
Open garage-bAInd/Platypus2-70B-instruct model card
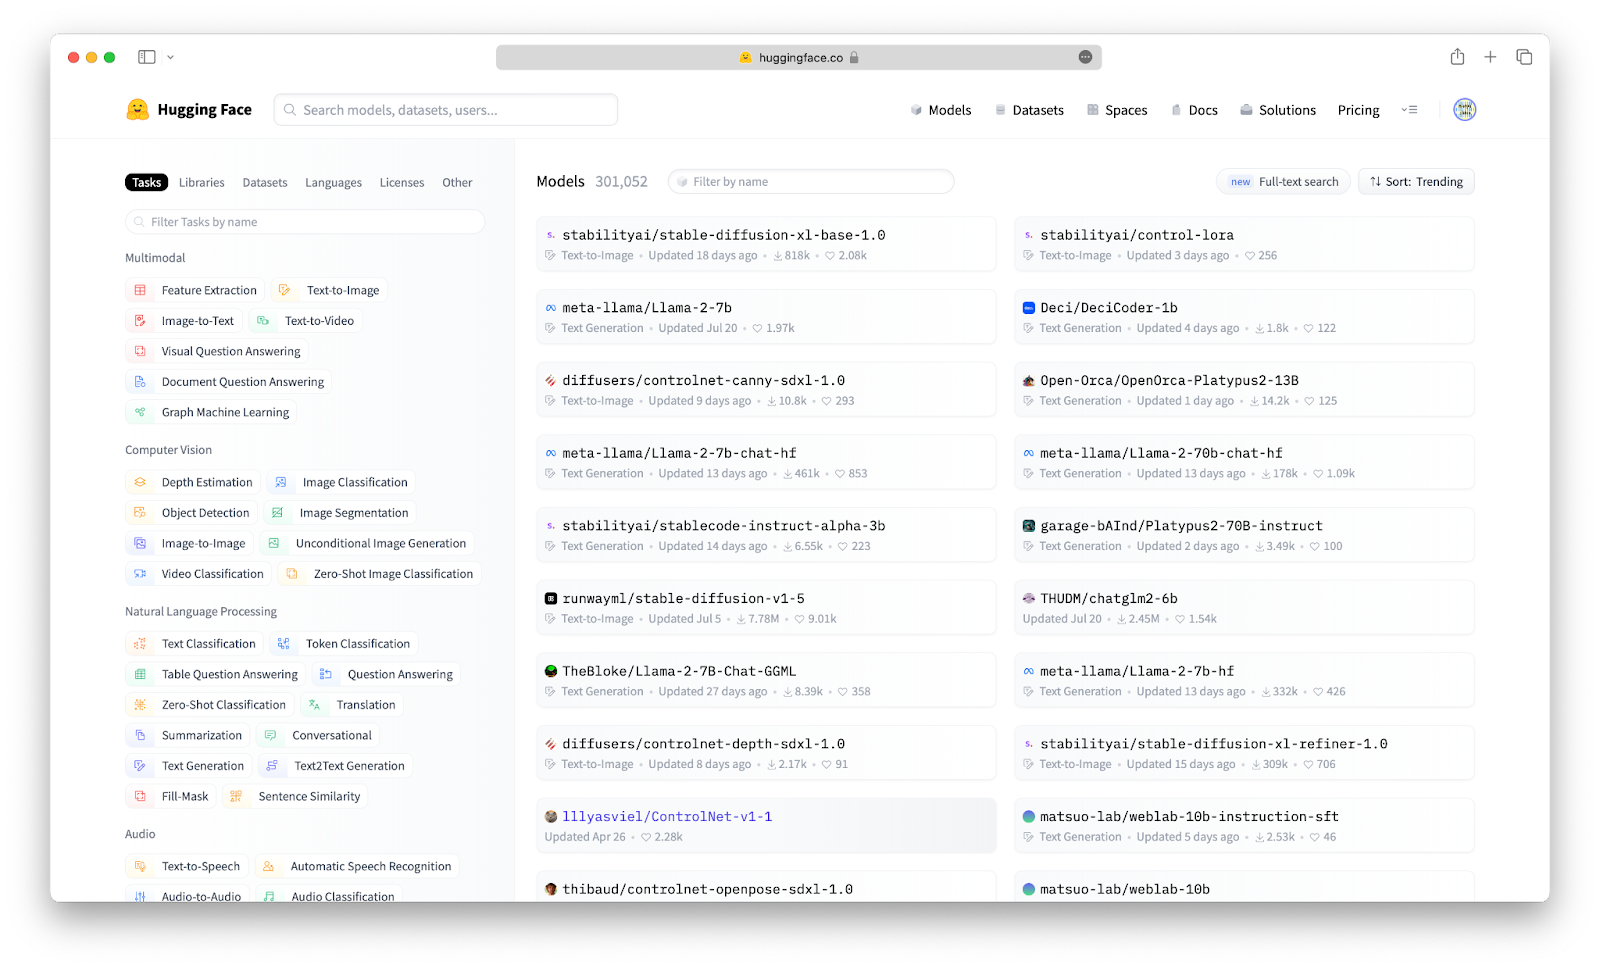coord(1244,535)
